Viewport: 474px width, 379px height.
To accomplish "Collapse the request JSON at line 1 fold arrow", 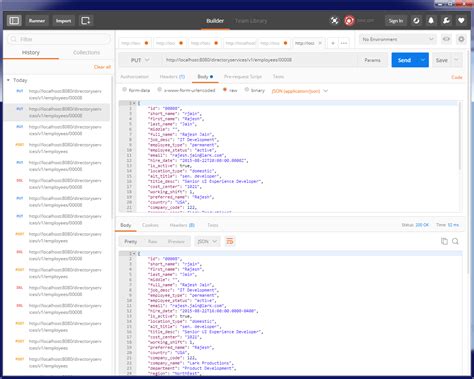I will click(x=134, y=103).
